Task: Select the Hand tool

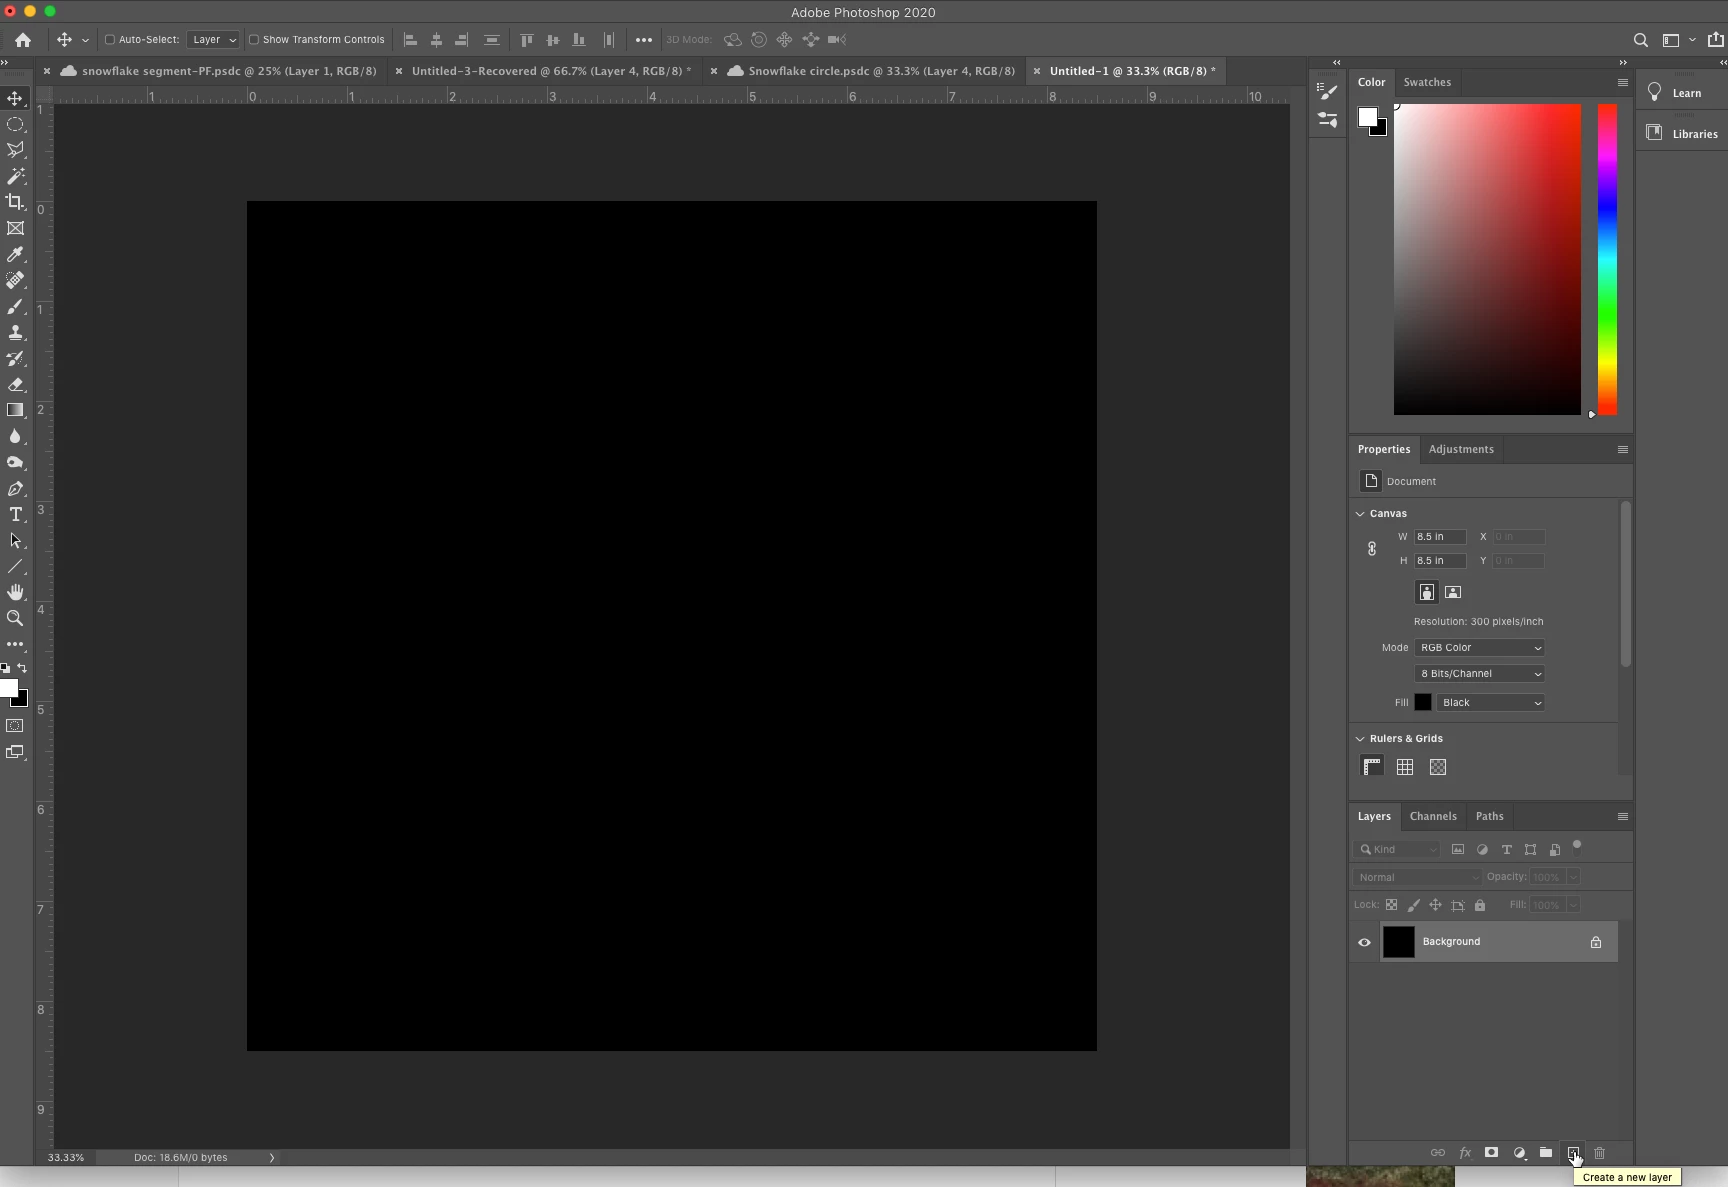Action: tap(15, 592)
